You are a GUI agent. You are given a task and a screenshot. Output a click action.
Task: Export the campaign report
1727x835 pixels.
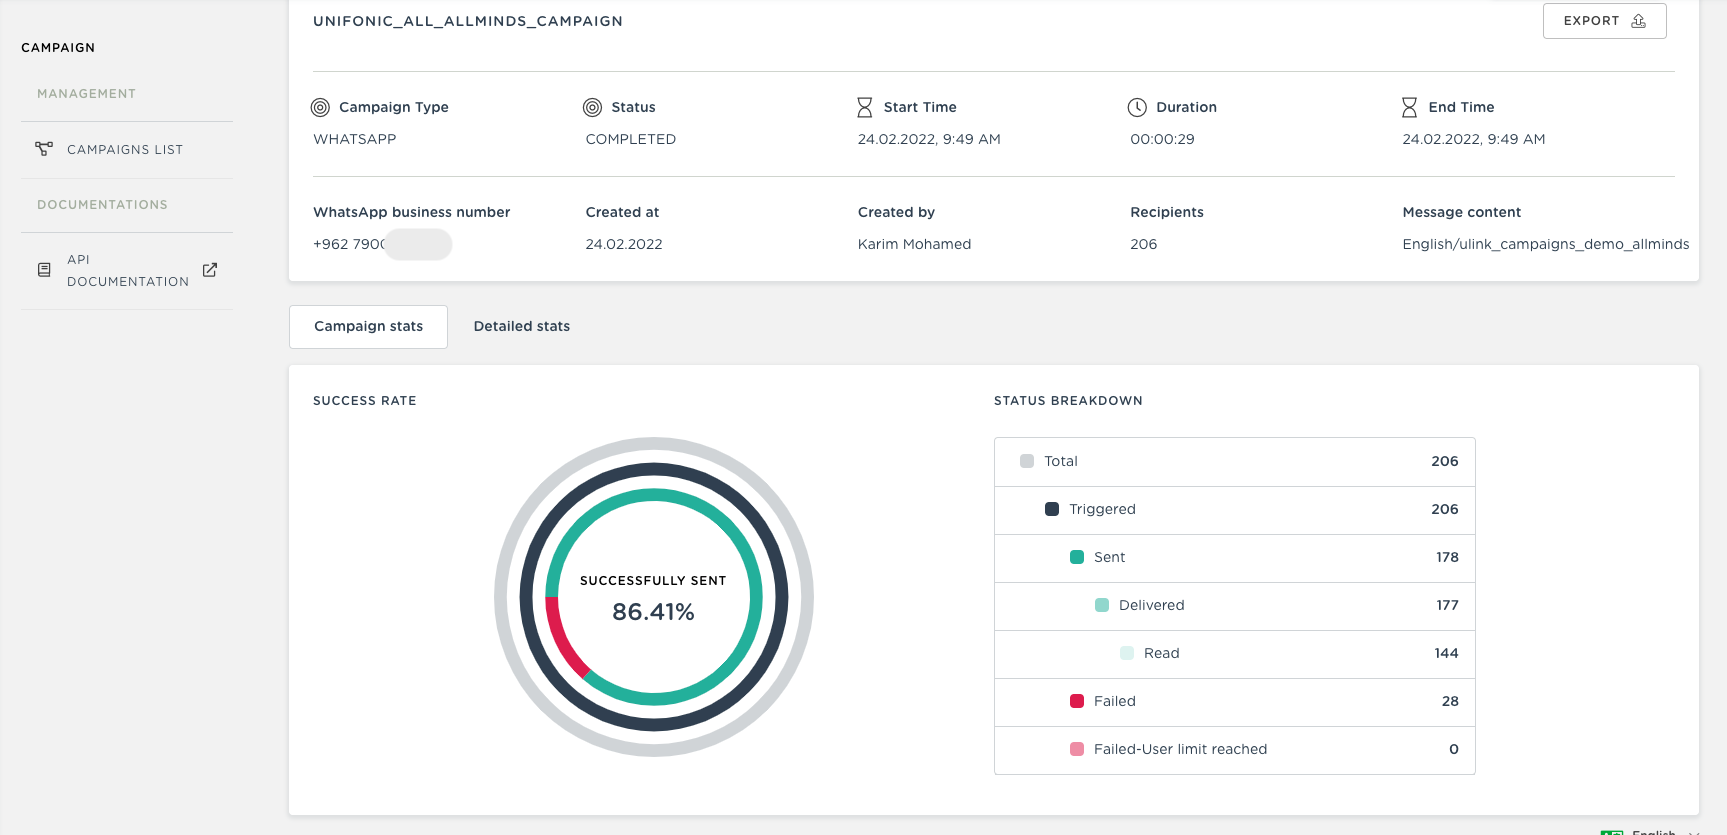[x=1604, y=21]
